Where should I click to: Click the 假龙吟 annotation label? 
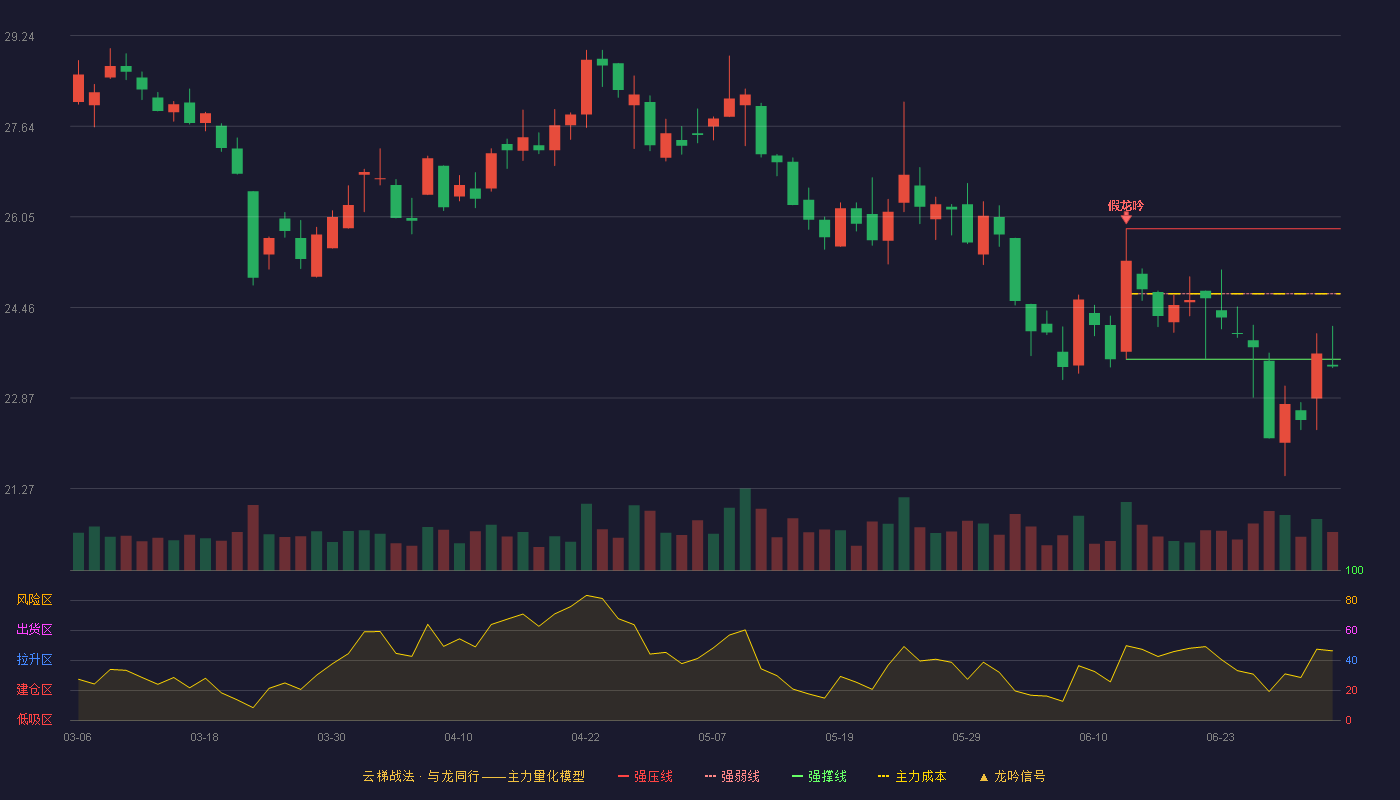point(1126,205)
